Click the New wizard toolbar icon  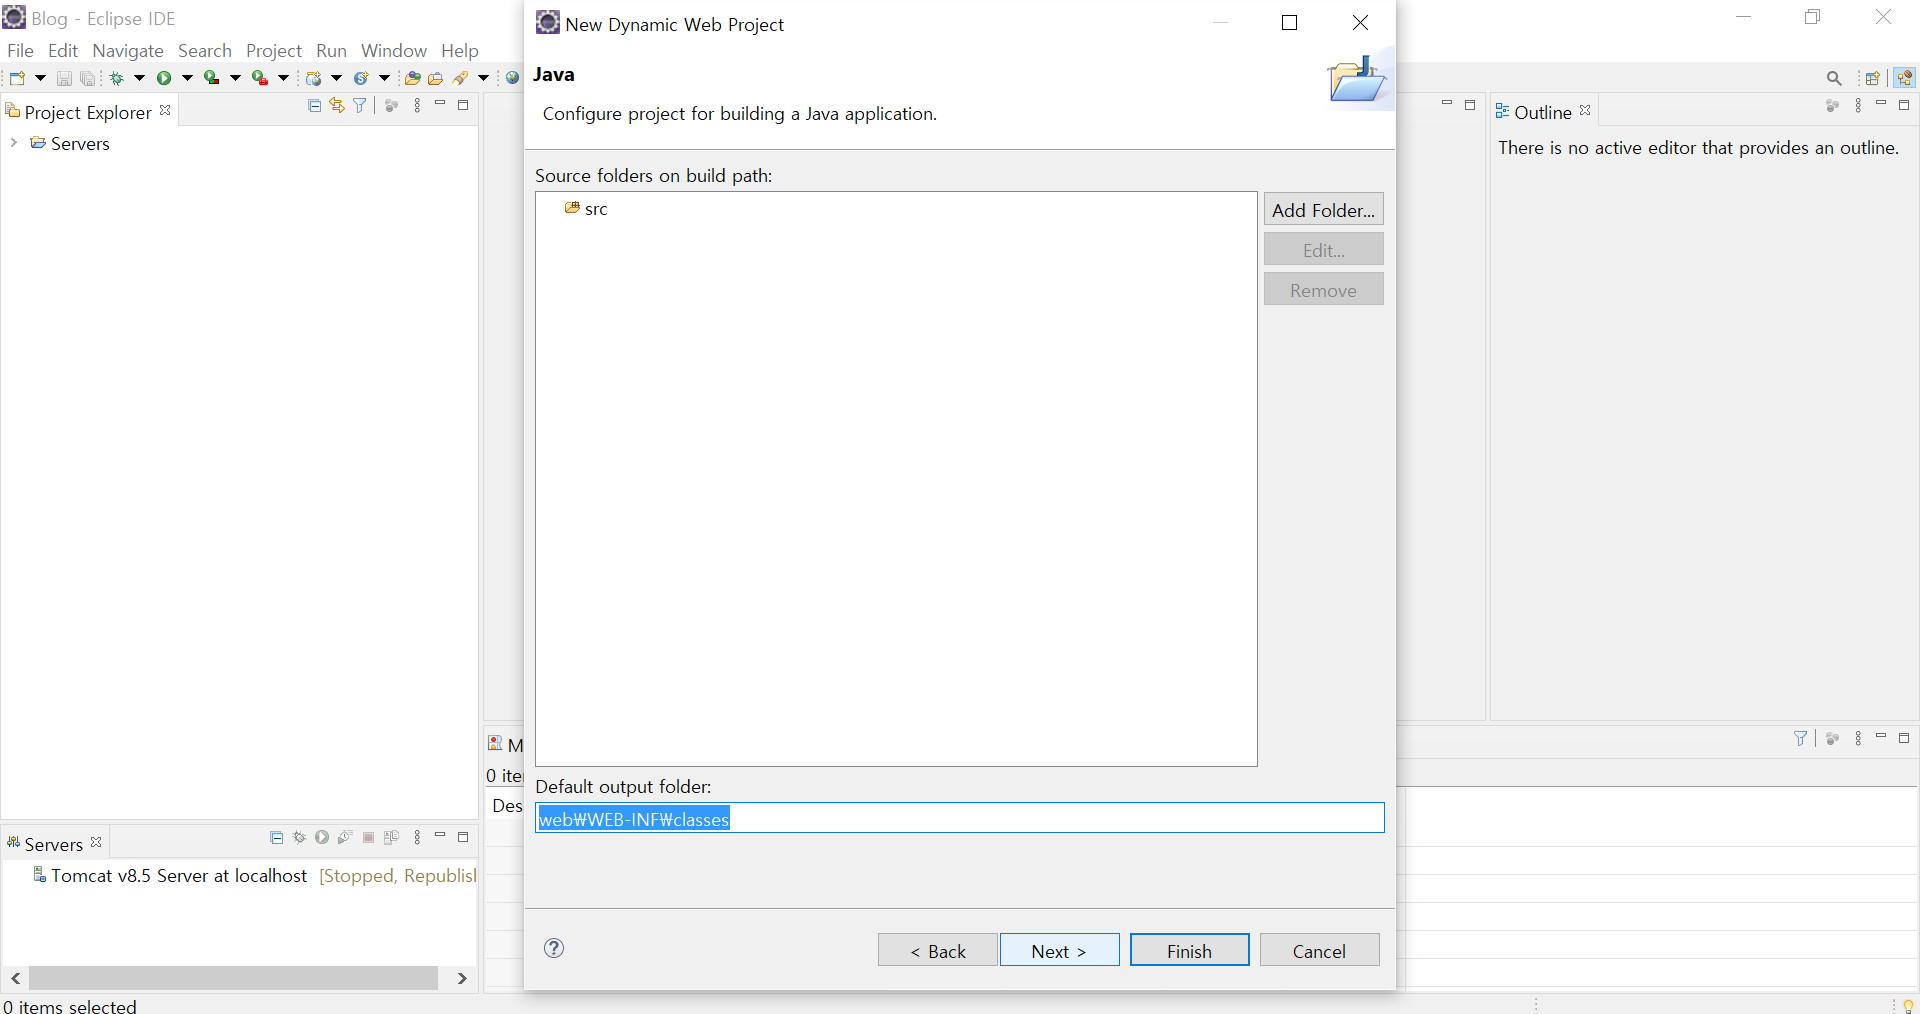coord(17,78)
